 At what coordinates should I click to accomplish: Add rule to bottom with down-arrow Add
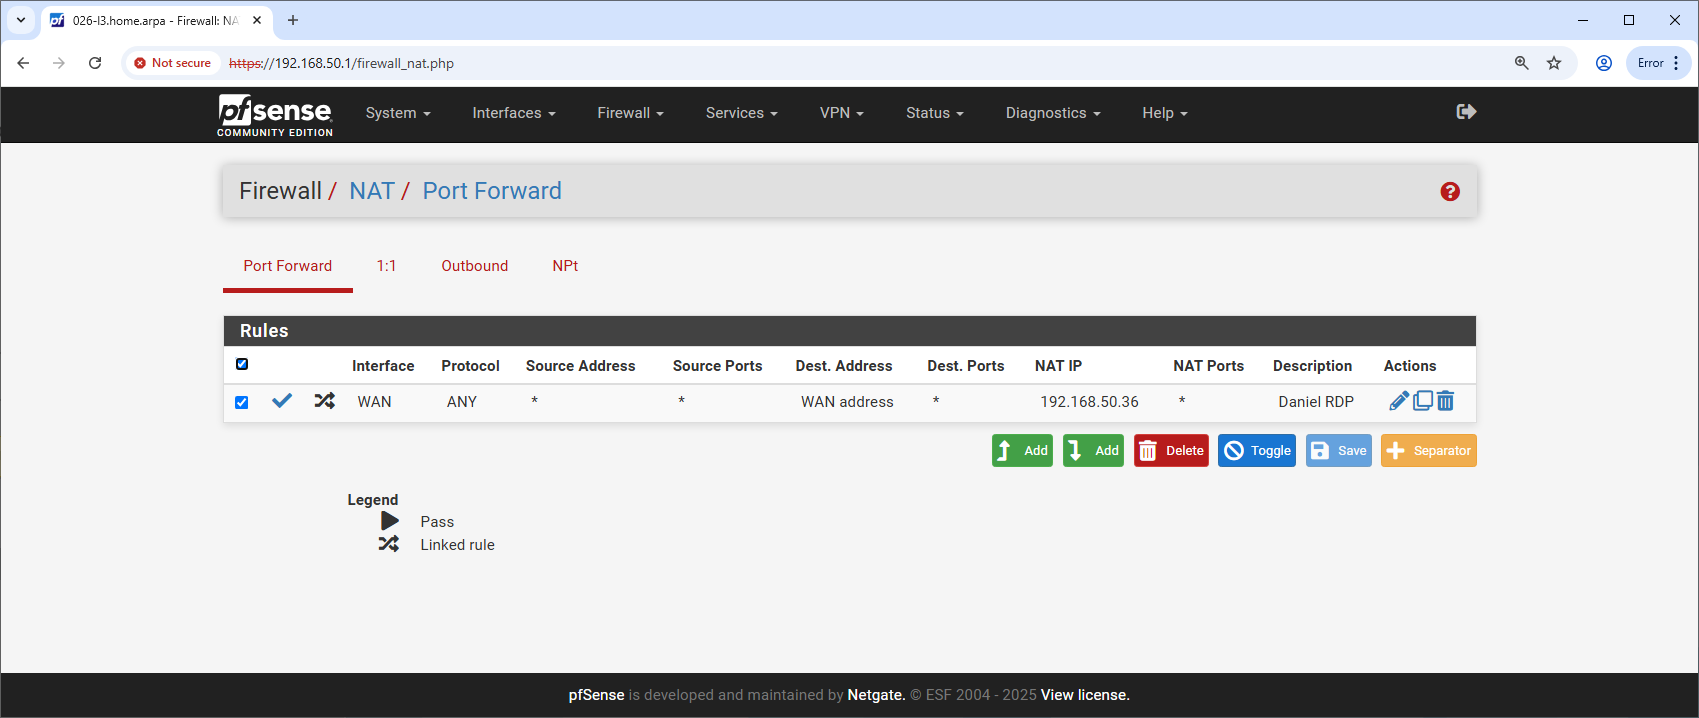tap(1093, 450)
